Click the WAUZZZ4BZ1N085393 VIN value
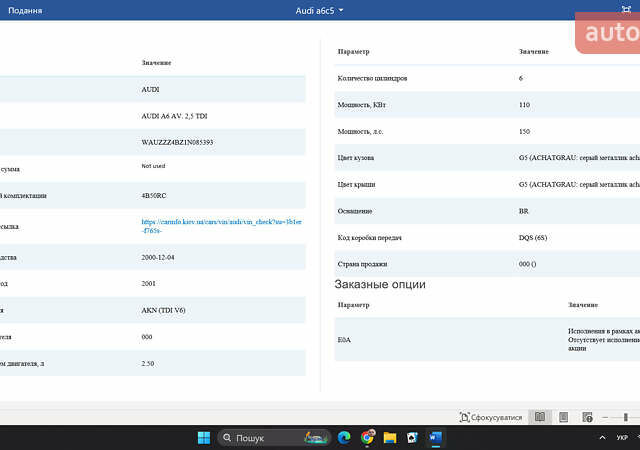The height and width of the screenshot is (450, 640). (177, 142)
